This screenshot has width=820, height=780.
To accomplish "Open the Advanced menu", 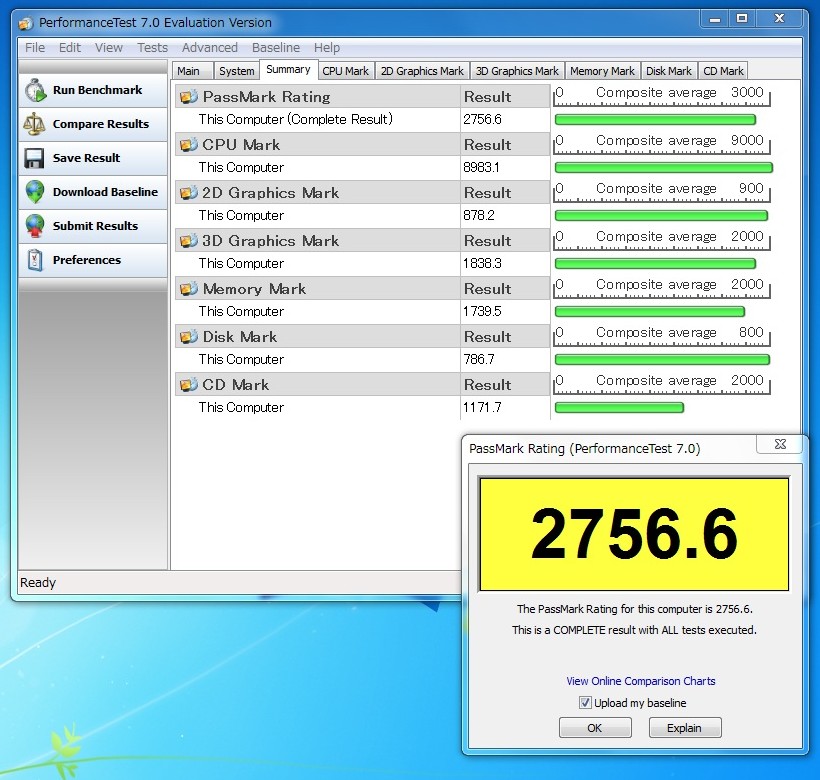I will pyautogui.click(x=210, y=48).
